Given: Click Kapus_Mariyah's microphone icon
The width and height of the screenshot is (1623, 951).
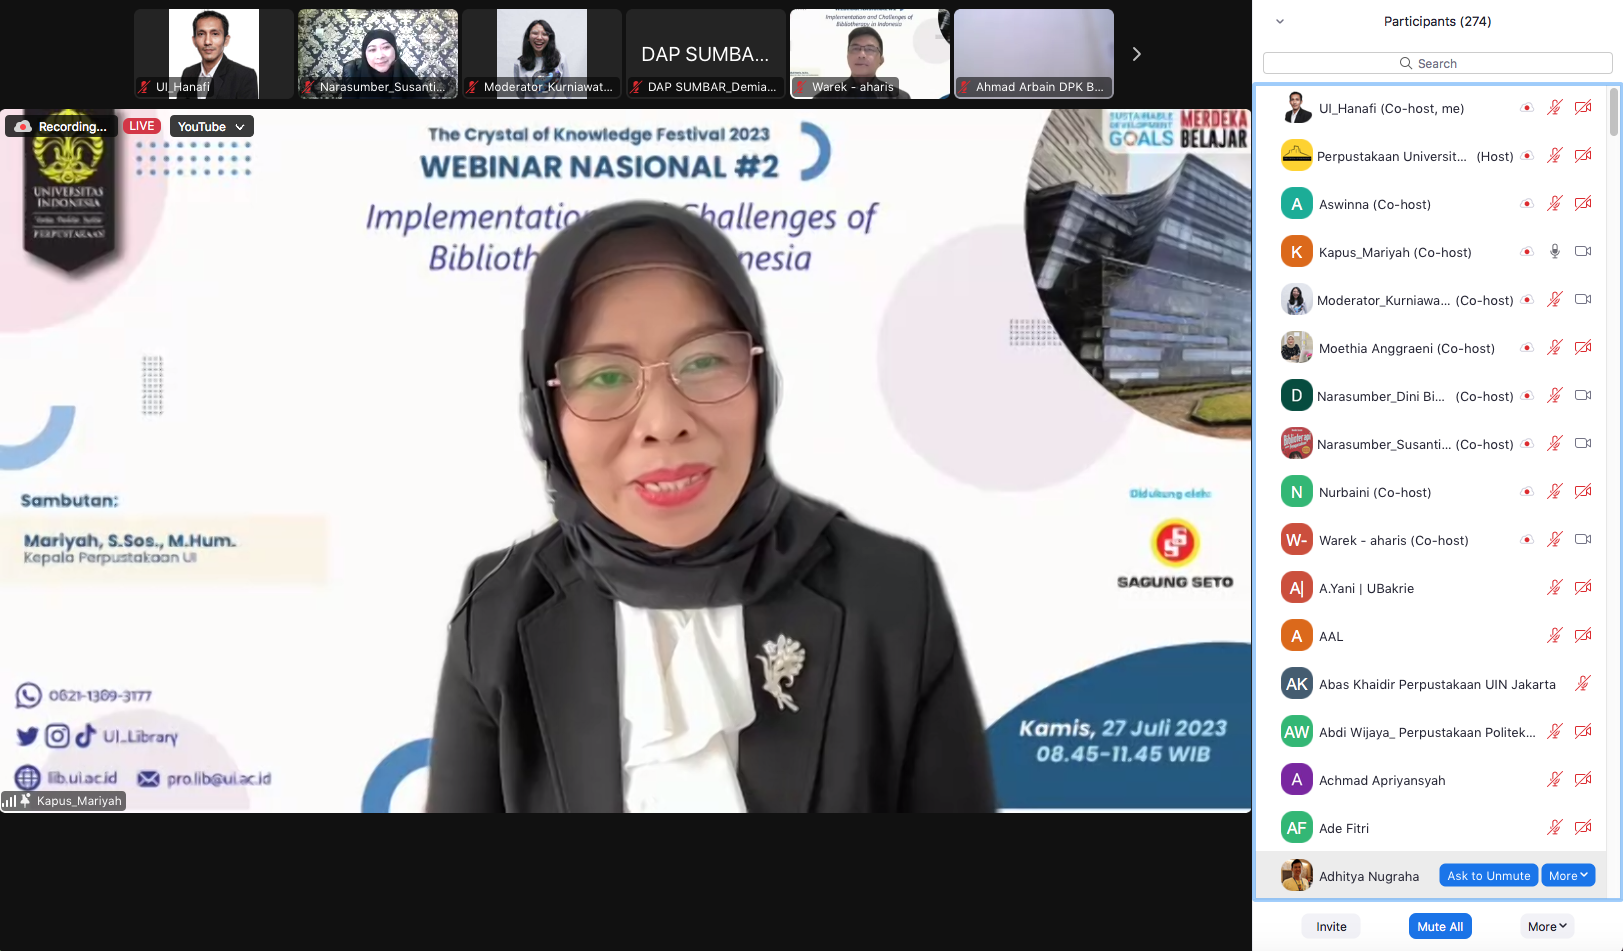Looking at the screenshot, I should pos(1554,252).
